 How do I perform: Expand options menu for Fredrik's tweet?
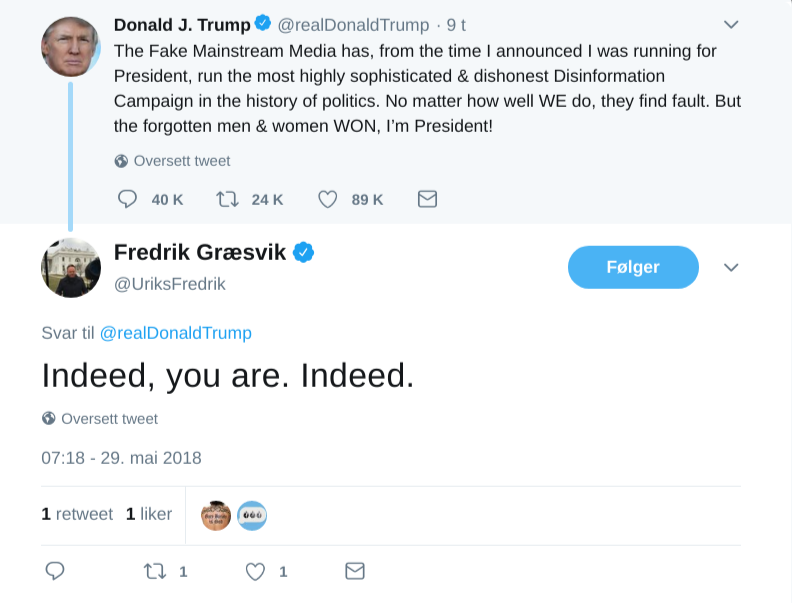coord(731,267)
